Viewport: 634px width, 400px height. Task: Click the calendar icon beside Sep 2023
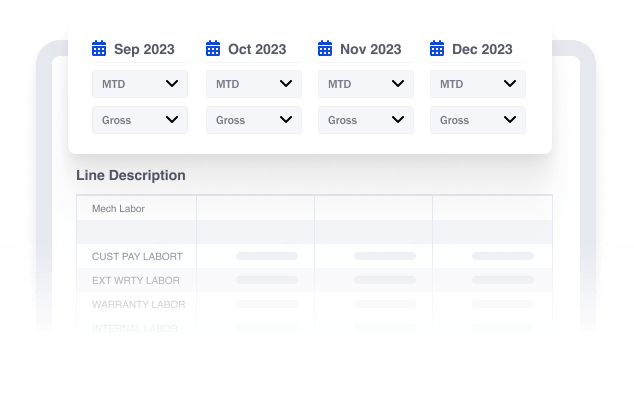[x=99, y=48]
